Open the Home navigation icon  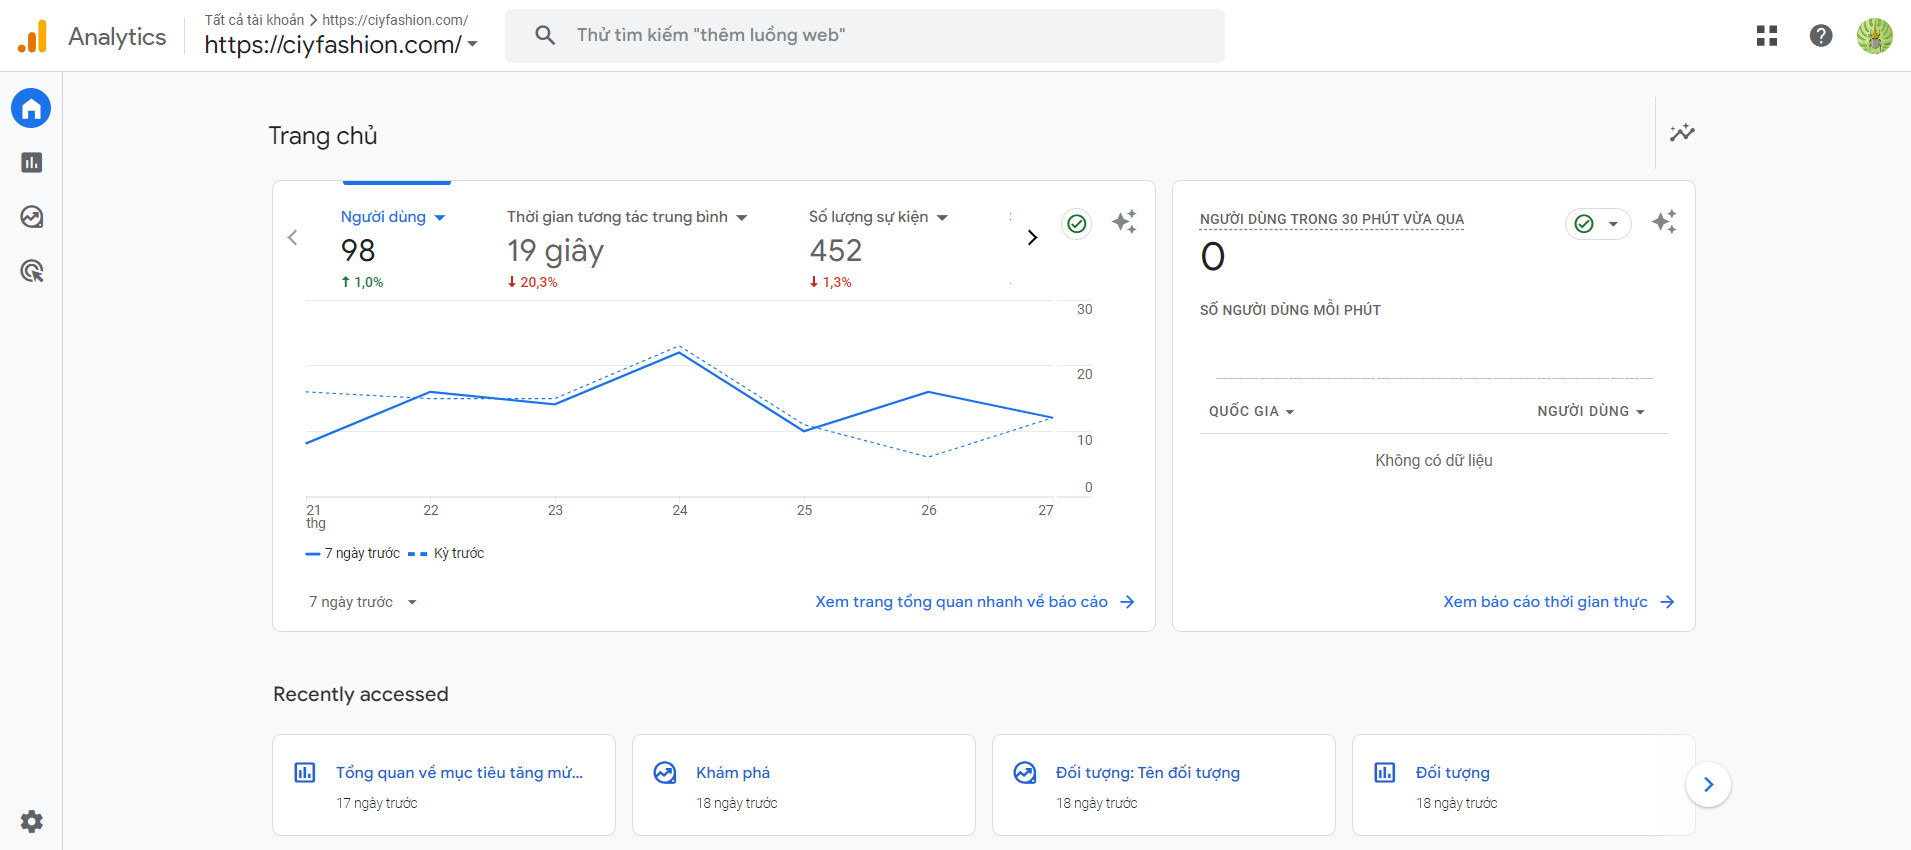click(x=31, y=108)
